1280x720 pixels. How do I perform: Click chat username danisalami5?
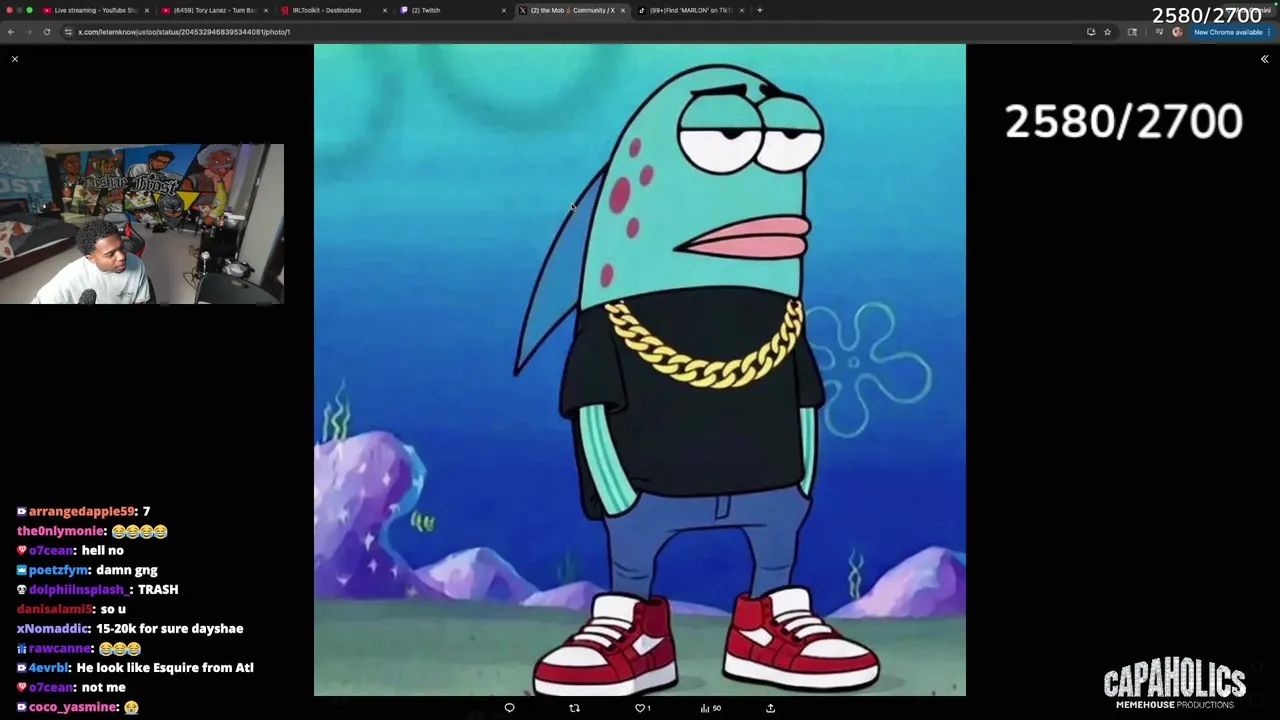(x=56, y=609)
